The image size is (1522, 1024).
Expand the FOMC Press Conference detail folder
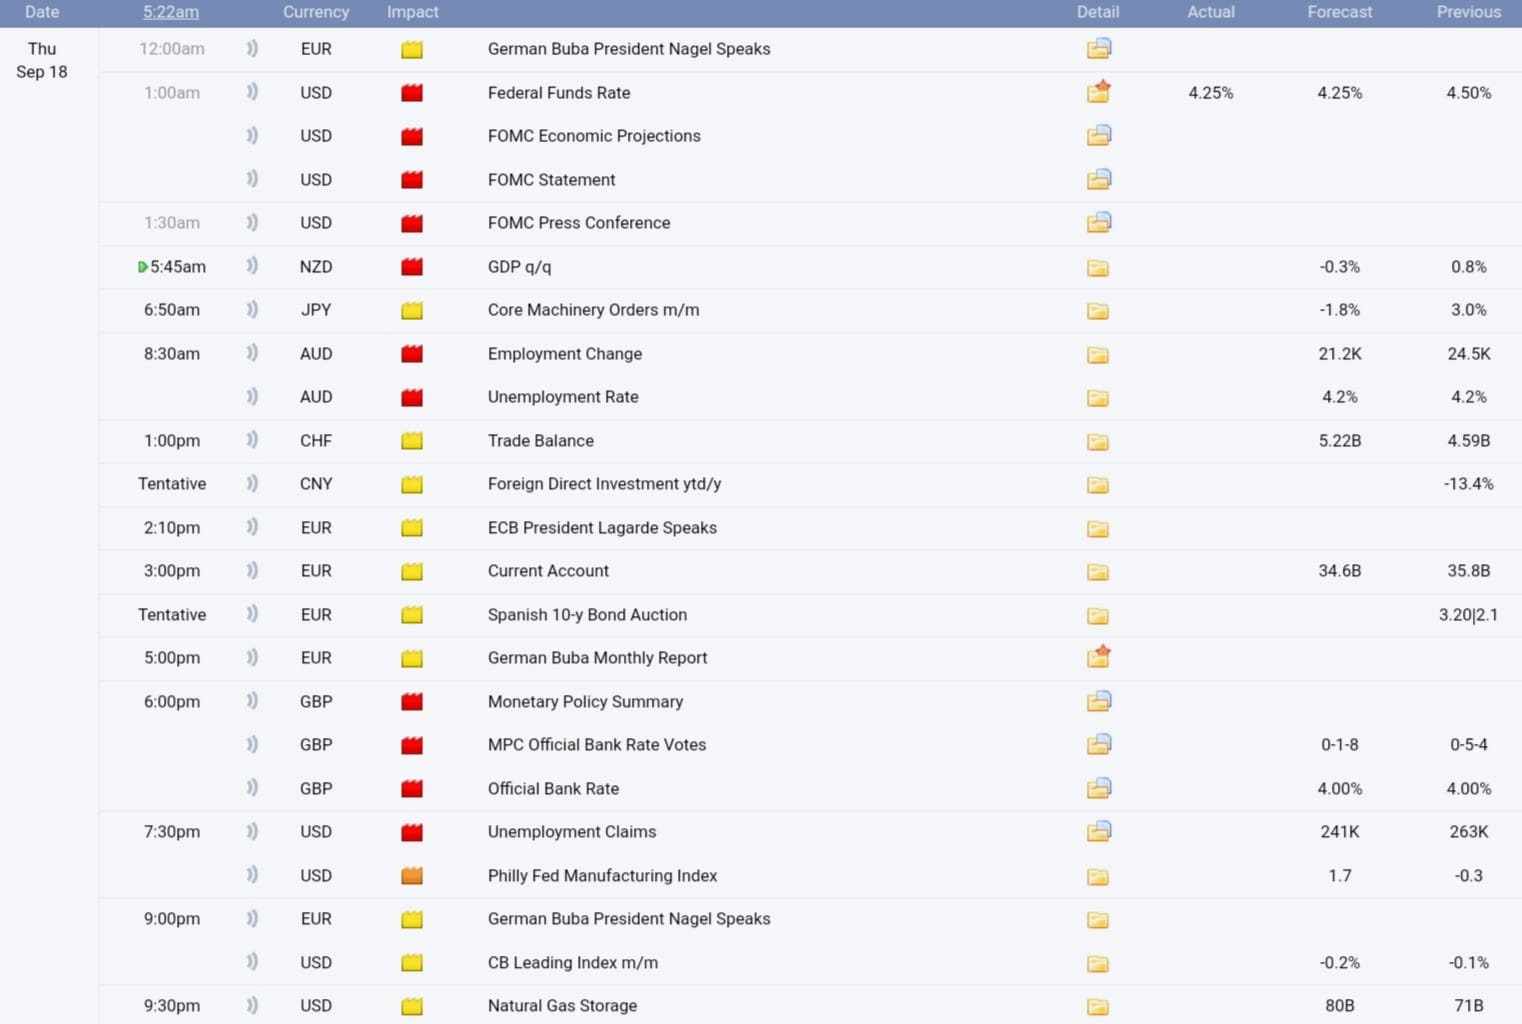click(1098, 223)
